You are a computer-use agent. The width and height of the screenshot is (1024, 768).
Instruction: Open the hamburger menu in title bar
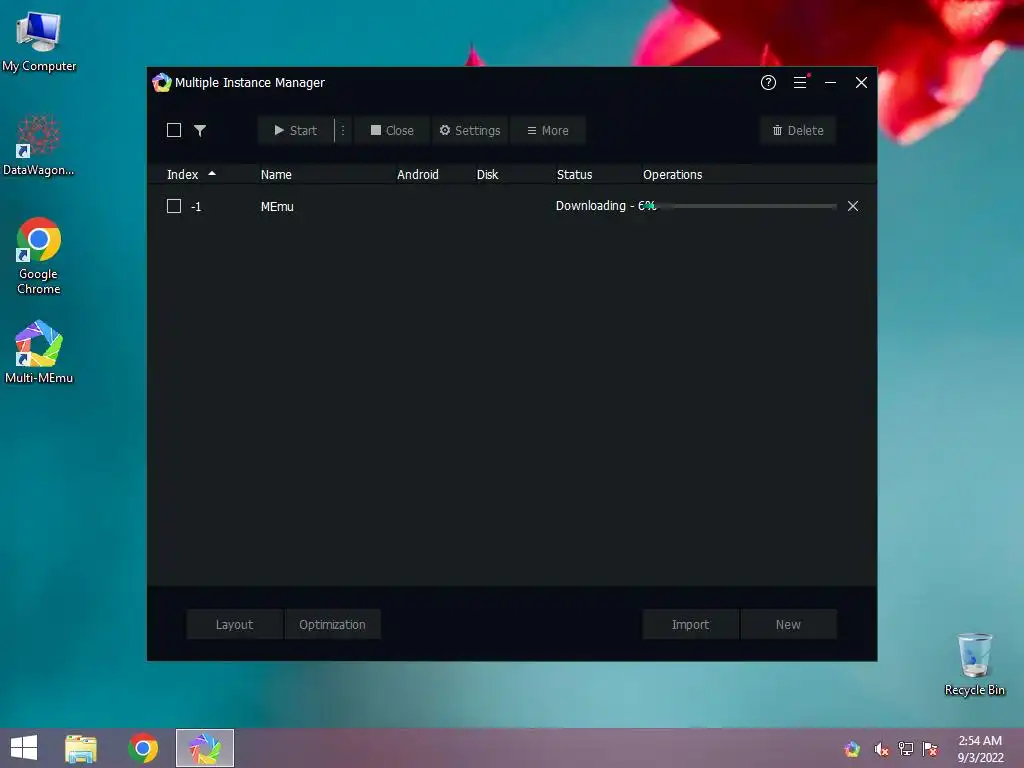[x=800, y=83]
